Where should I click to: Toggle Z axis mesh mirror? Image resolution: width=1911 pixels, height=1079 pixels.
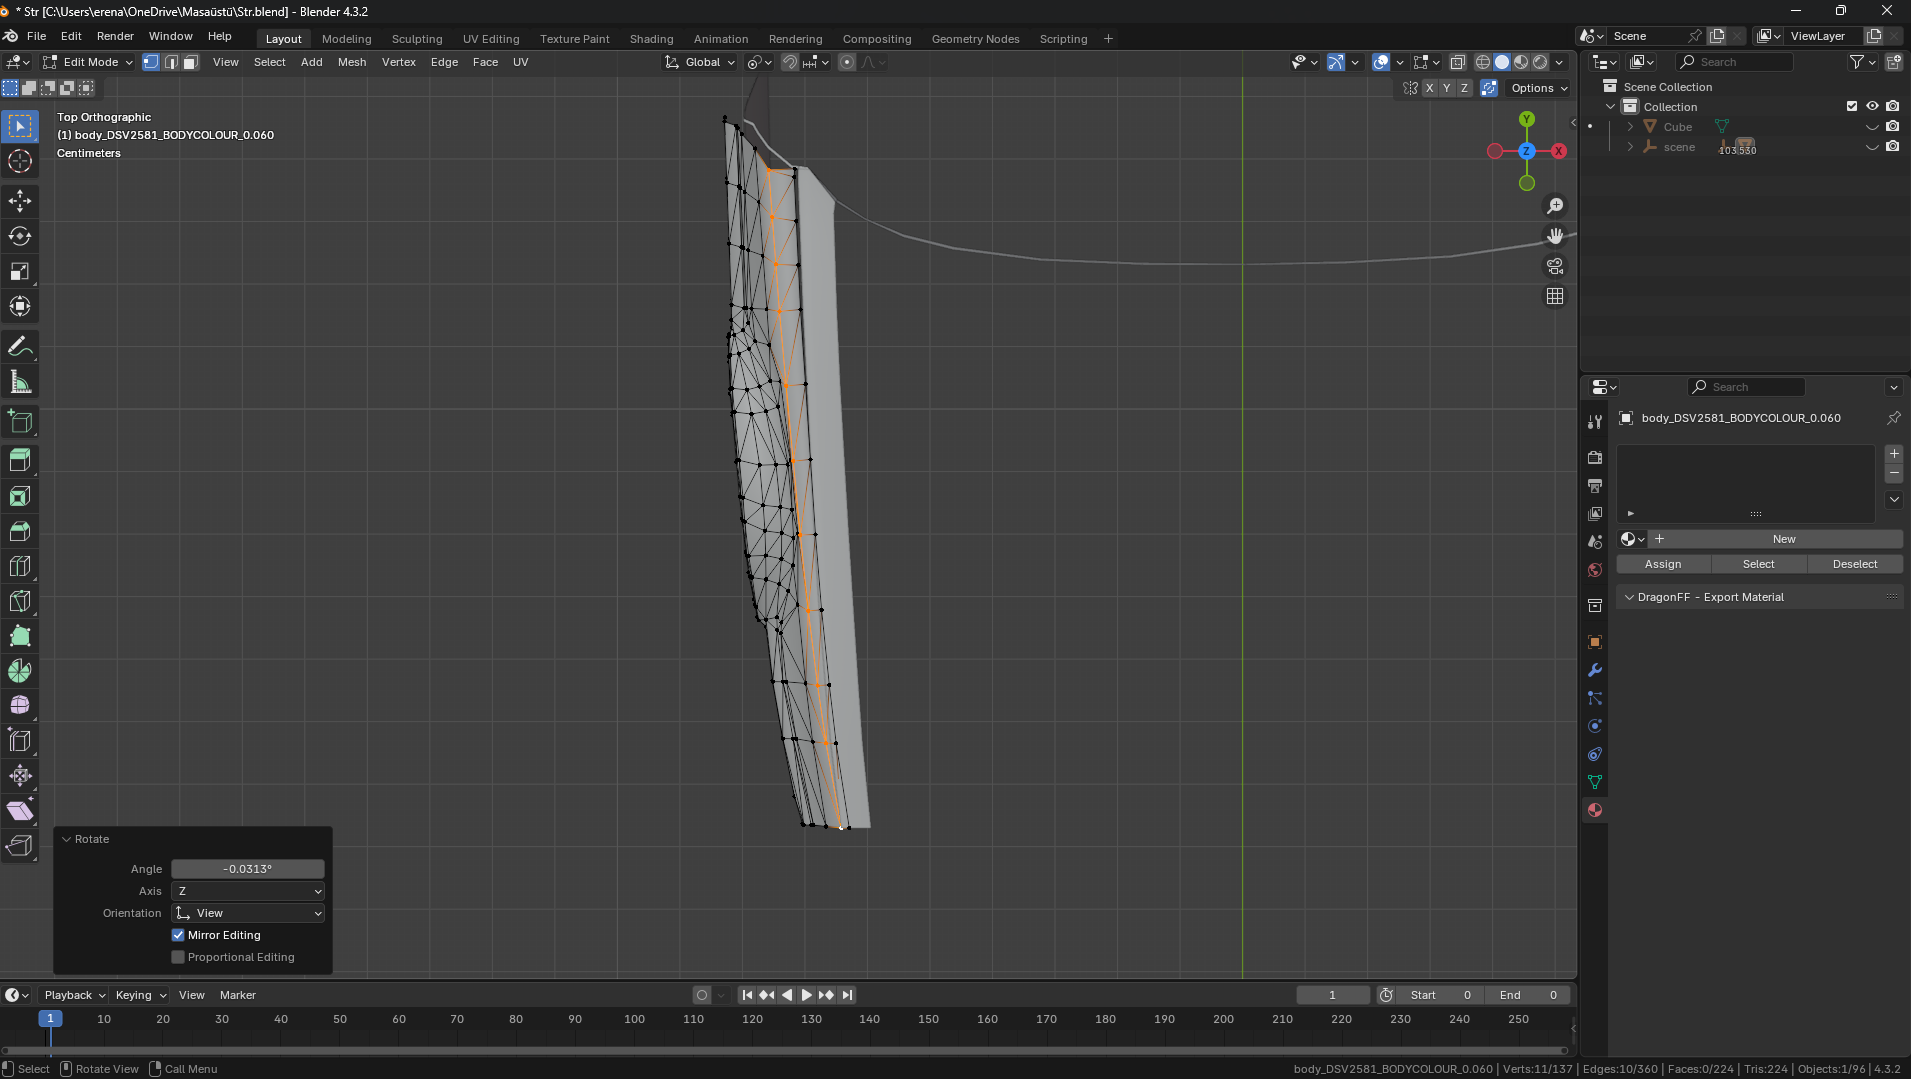coord(1464,88)
